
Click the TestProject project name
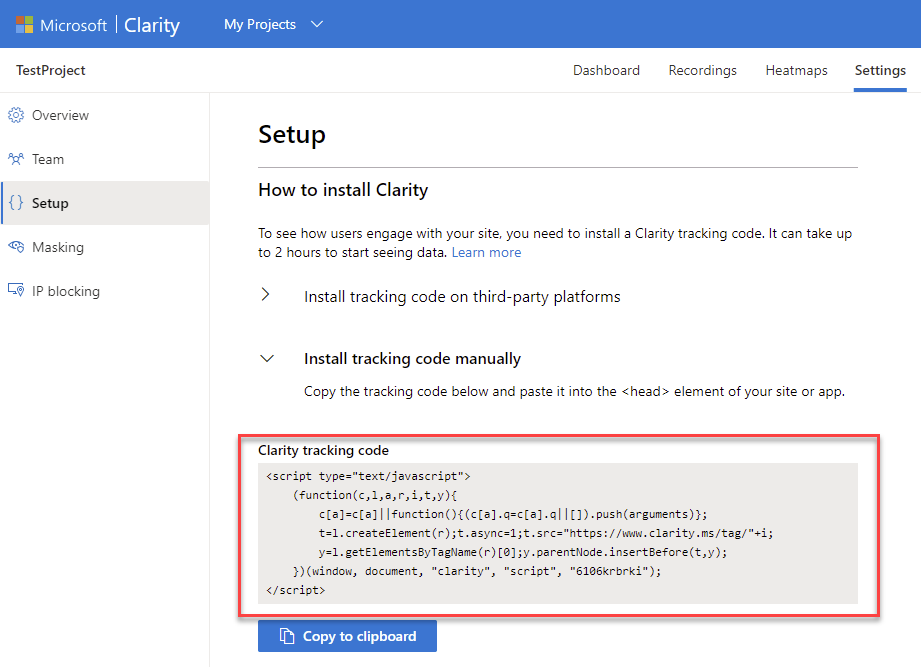51,70
